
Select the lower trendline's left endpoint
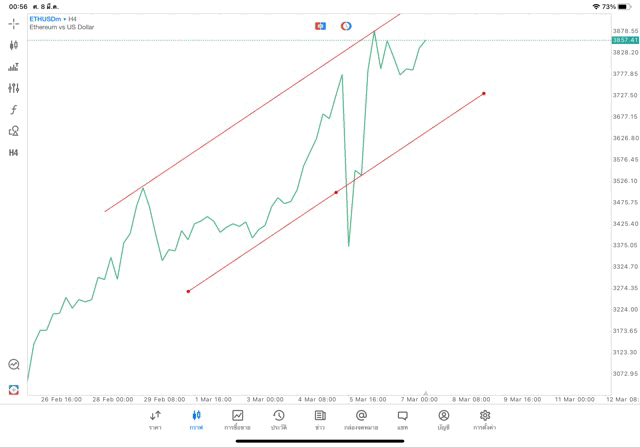tap(188, 291)
